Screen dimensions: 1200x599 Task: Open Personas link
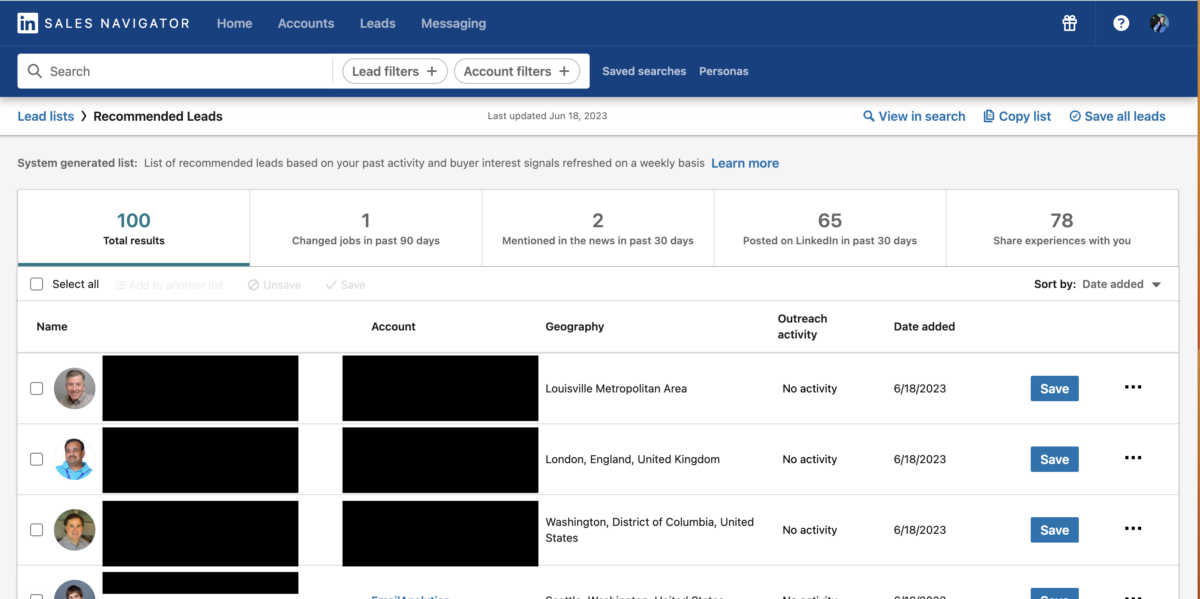(x=724, y=71)
